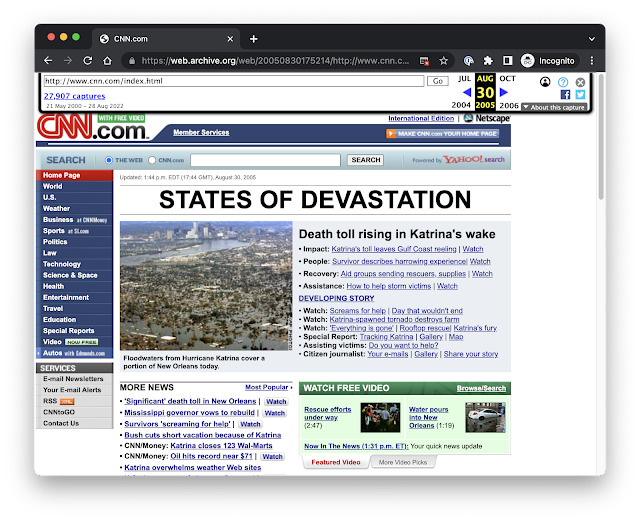640x521 pixels.
Task: Click the SEARCH button
Action: point(366,160)
